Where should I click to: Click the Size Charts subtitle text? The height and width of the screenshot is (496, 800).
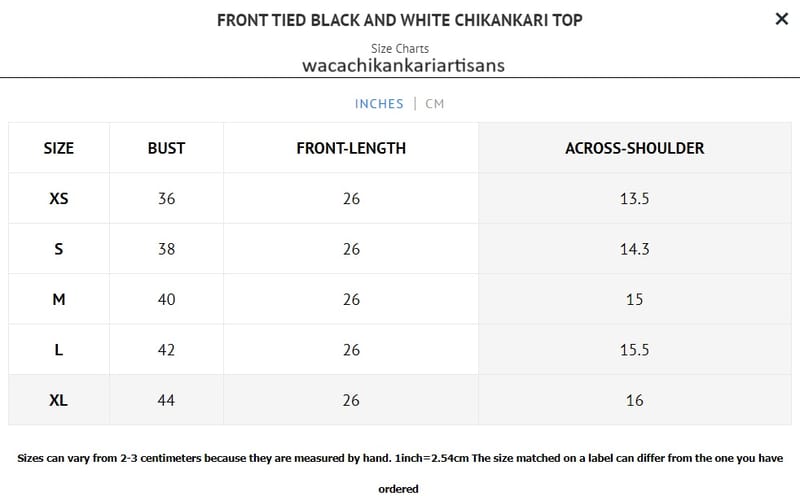coord(400,48)
